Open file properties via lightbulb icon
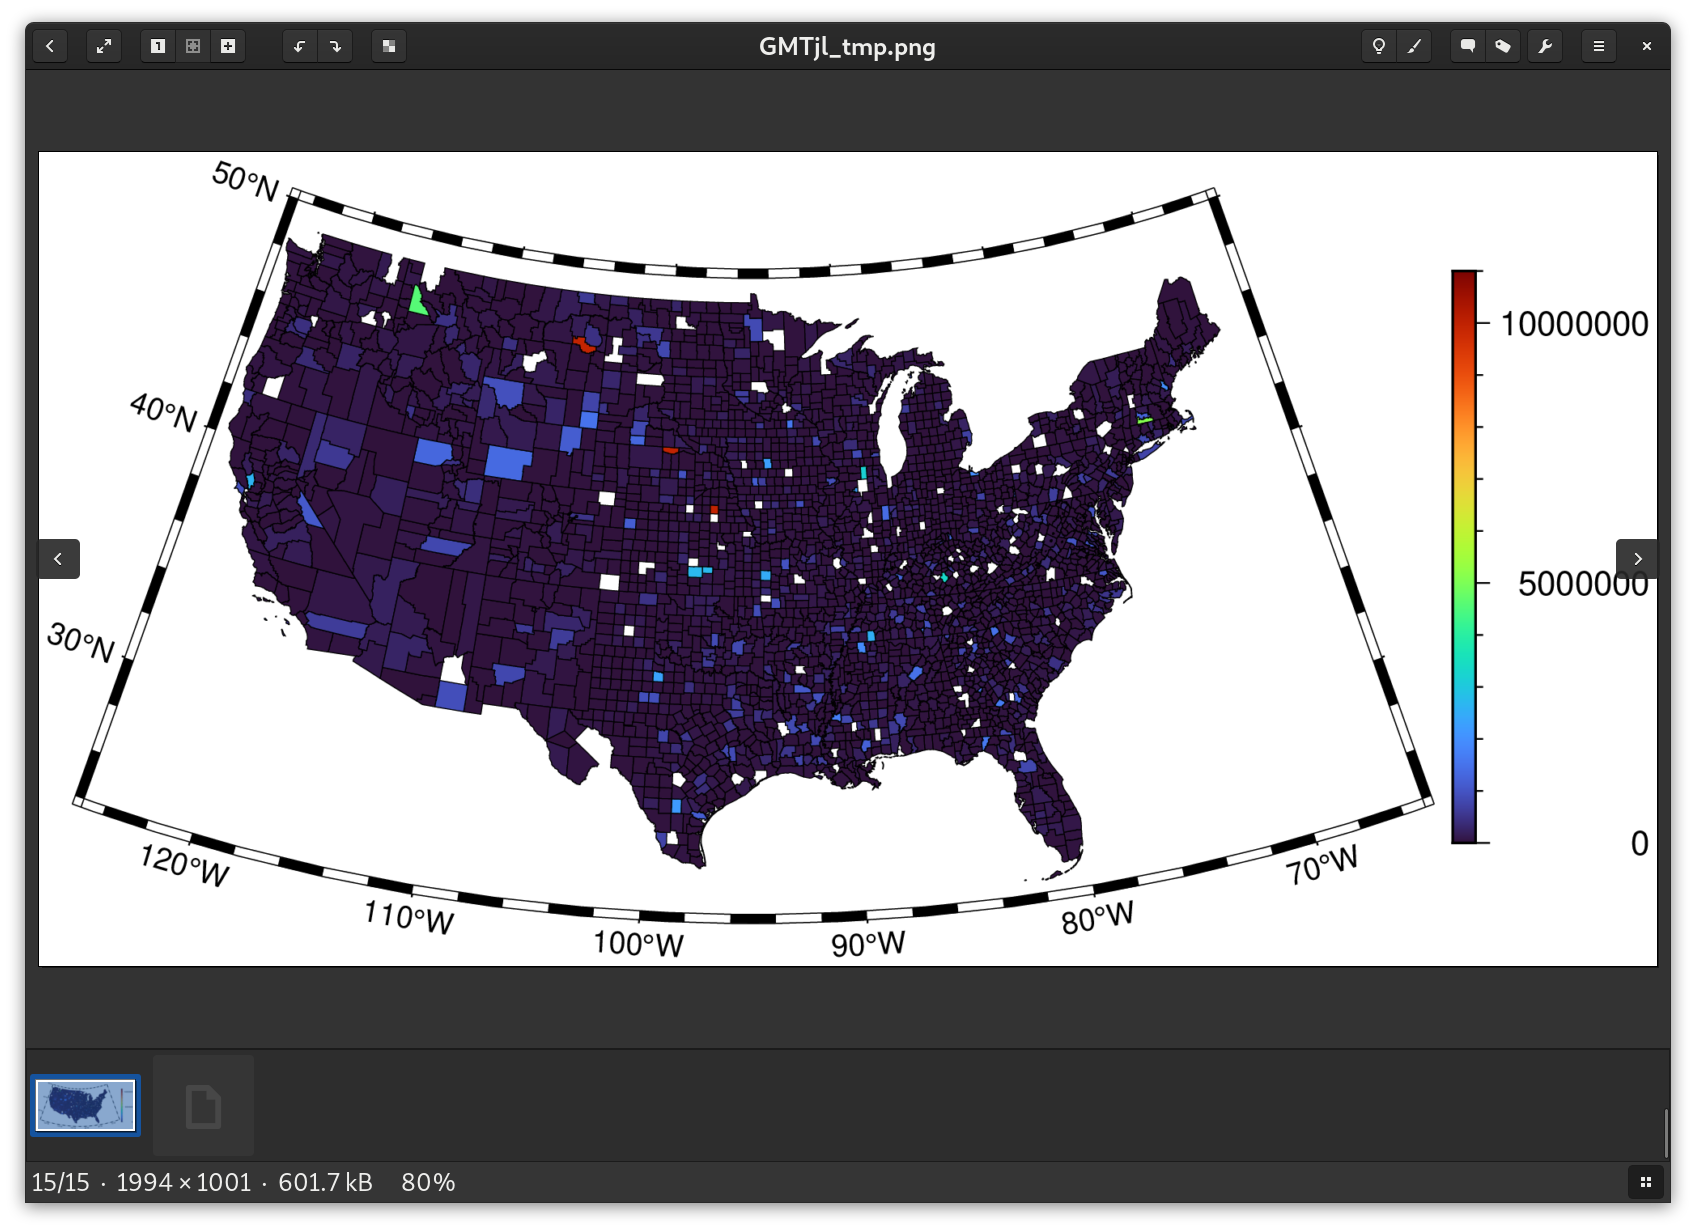 pyautogui.click(x=1379, y=46)
